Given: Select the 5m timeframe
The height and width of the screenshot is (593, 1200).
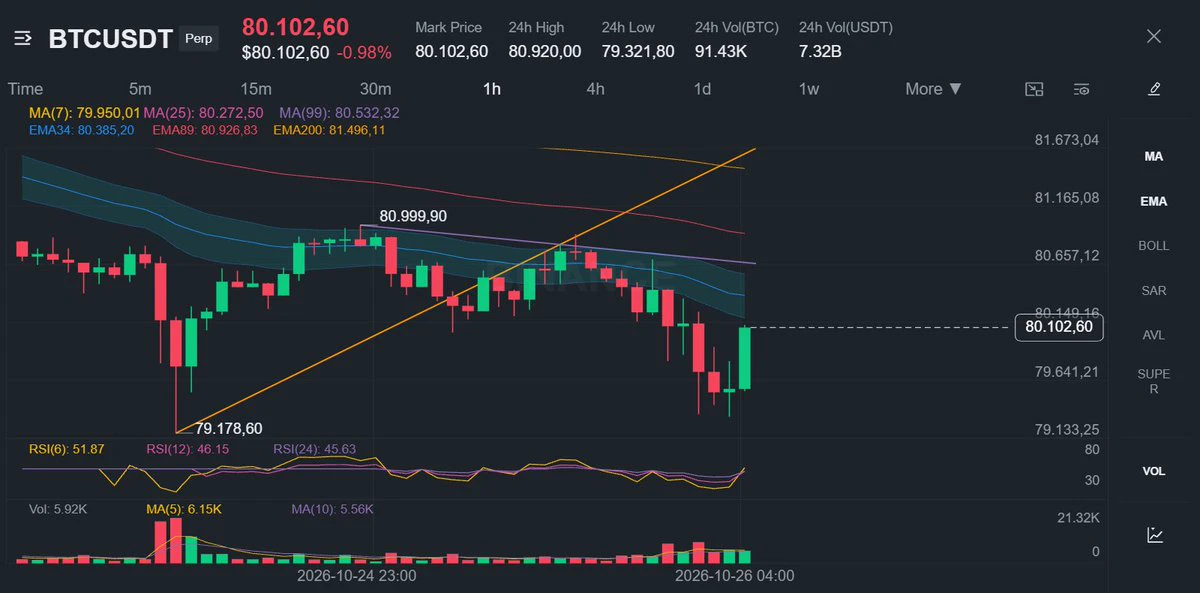Looking at the screenshot, I should click(140, 89).
